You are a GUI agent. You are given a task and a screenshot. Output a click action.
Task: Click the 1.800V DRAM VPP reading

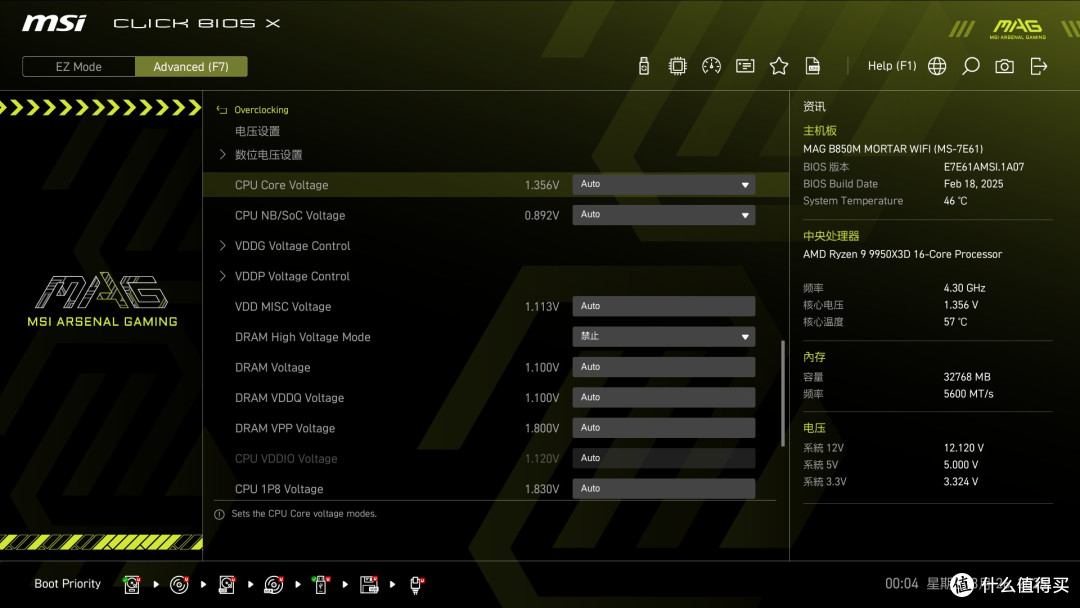(x=542, y=428)
